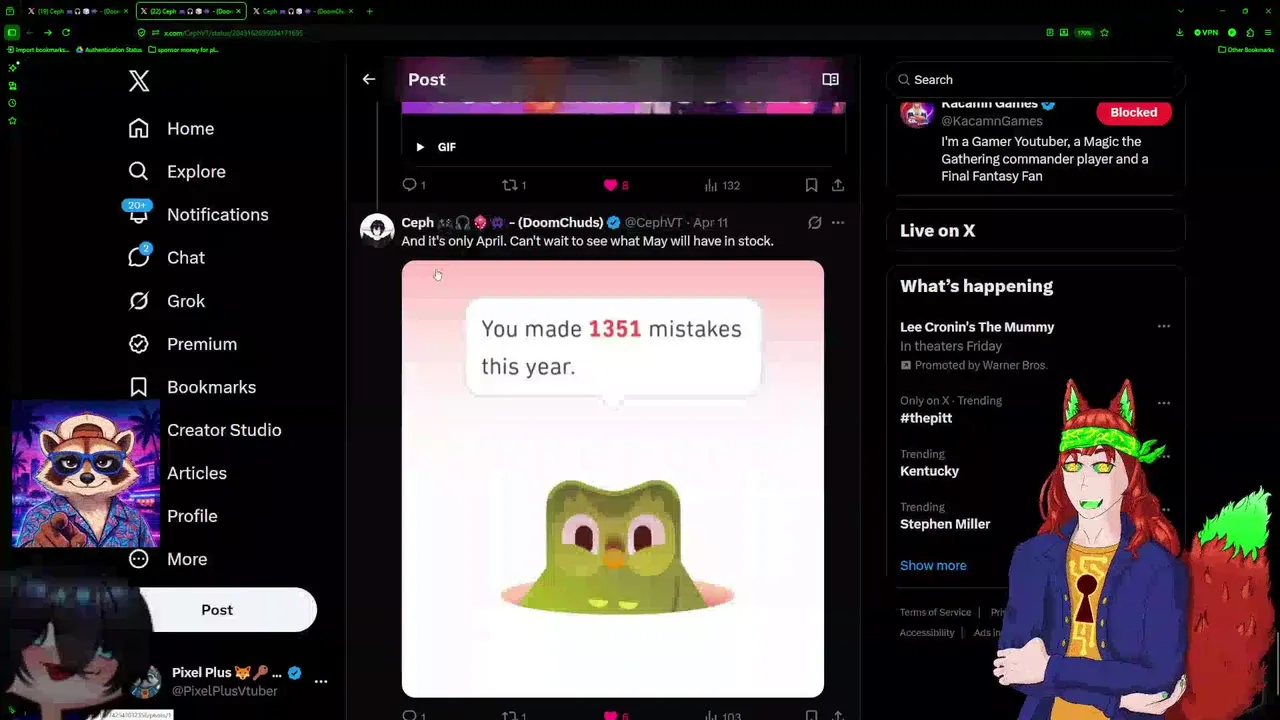
Task: Expand the More menu in sidebar
Action: point(168,558)
